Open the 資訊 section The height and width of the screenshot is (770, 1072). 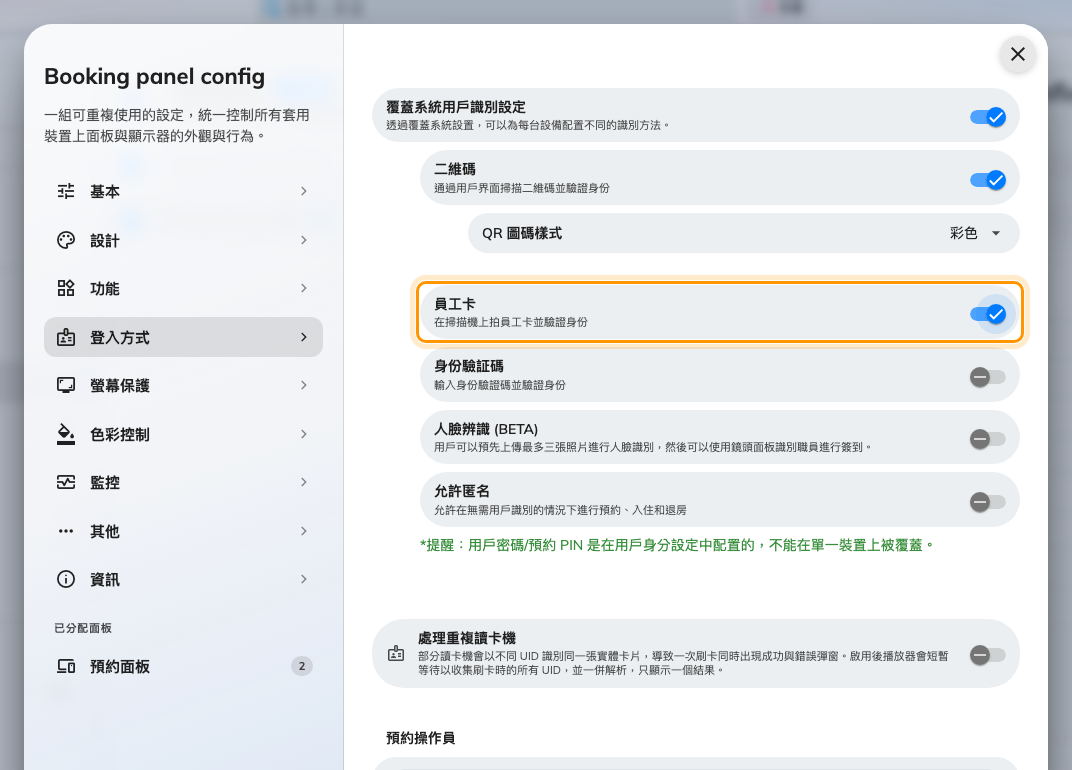[x=183, y=579]
